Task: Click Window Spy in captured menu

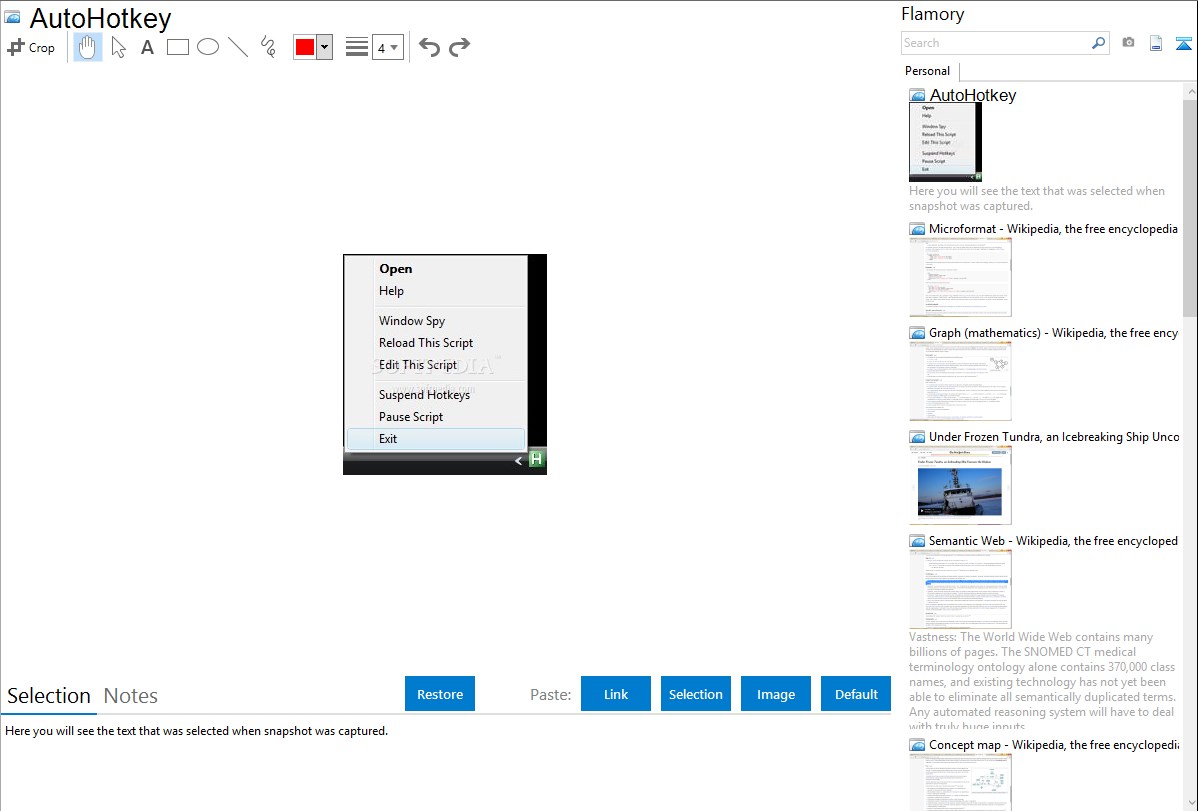Action: click(412, 321)
